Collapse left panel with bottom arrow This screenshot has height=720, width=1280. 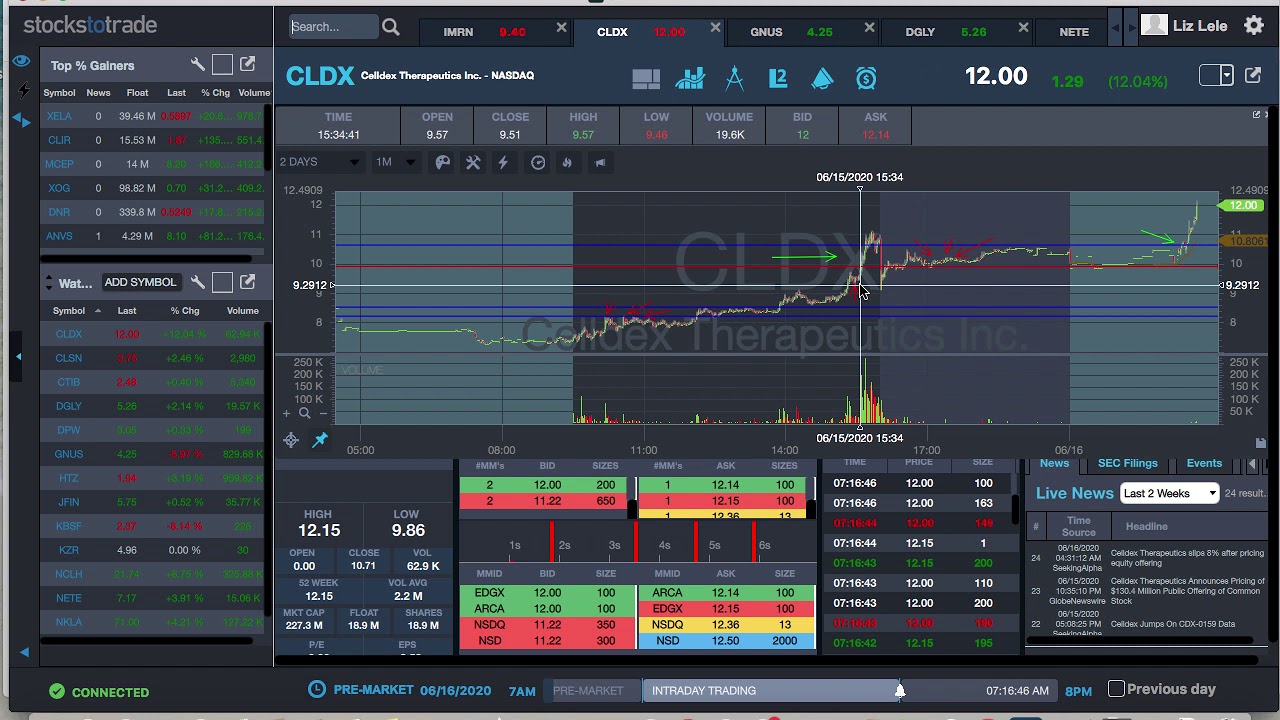point(24,652)
